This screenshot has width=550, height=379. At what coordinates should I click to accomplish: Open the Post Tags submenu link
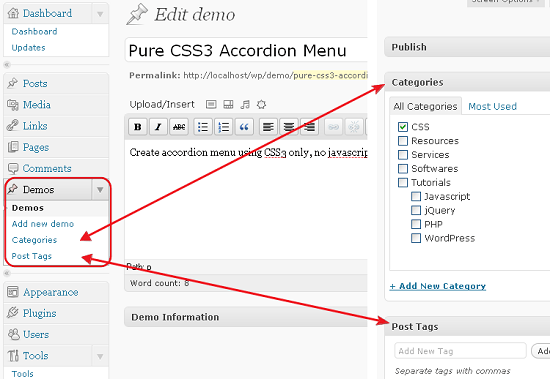pos(32,256)
